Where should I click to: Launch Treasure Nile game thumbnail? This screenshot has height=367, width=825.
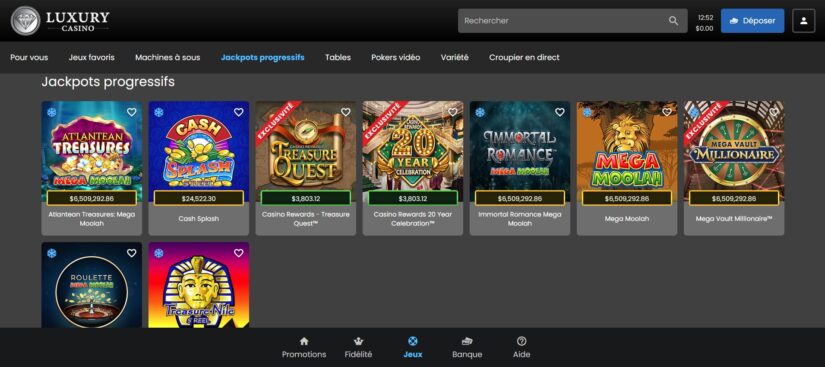point(199,285)
